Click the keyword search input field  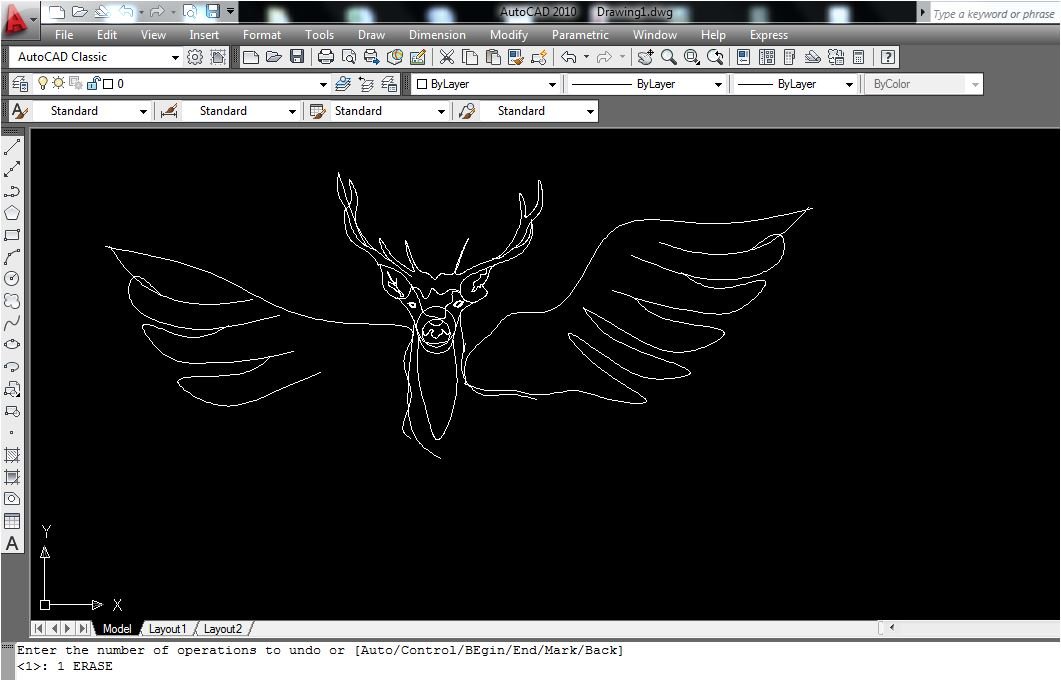pos(993,14)
